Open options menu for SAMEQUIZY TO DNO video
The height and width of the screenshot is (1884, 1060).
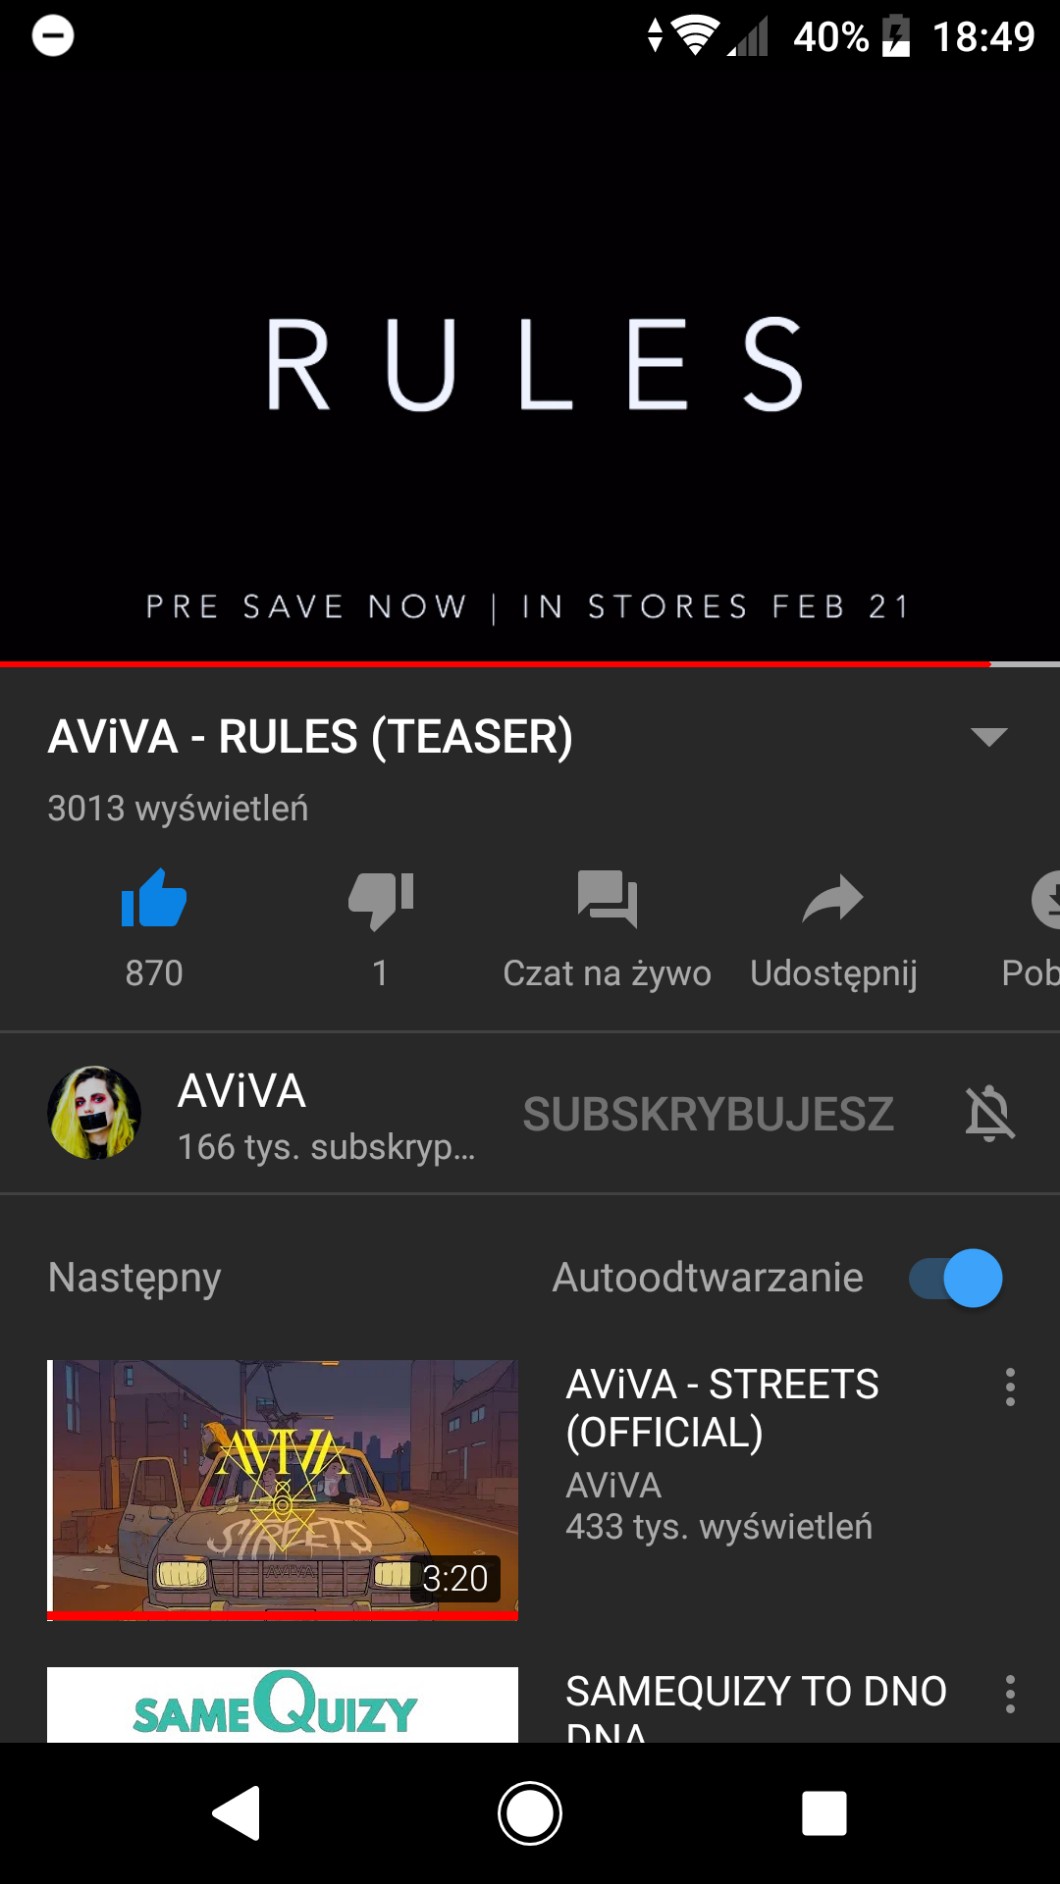pyautogui.click(x=1010, y=1694)
